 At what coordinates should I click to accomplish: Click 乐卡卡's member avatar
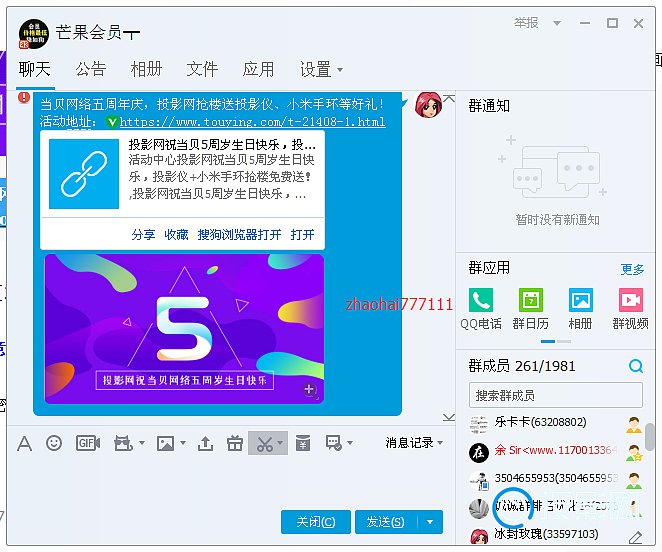click(479, 424)
